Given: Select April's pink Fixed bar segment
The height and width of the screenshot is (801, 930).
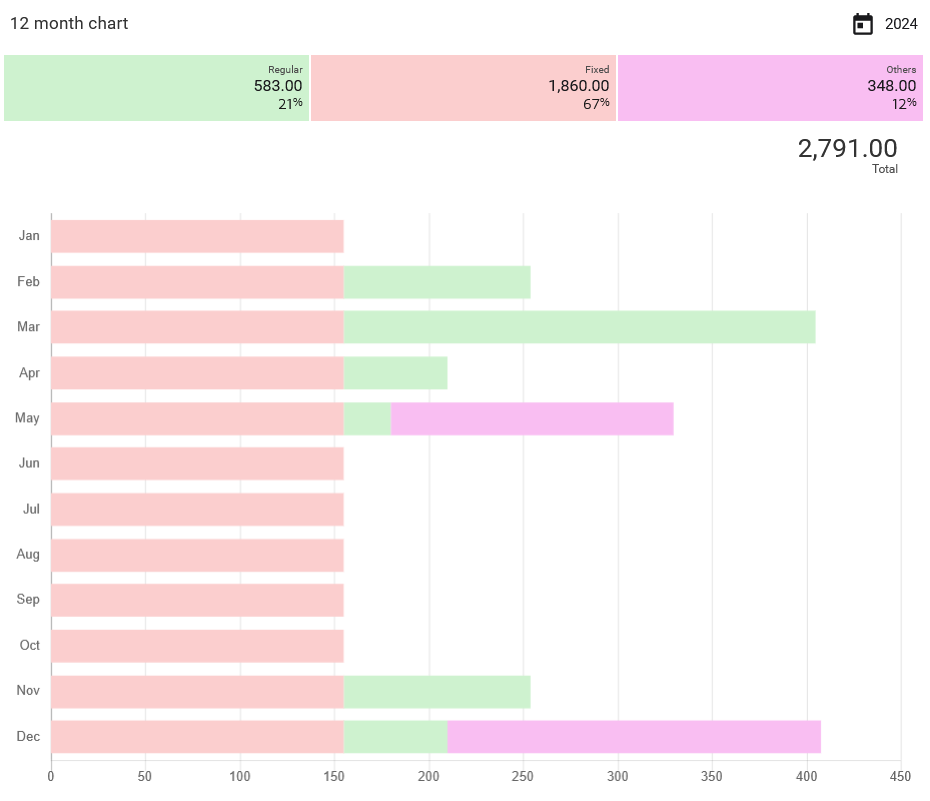Looking at the screenshot, I should coord(195,372).
